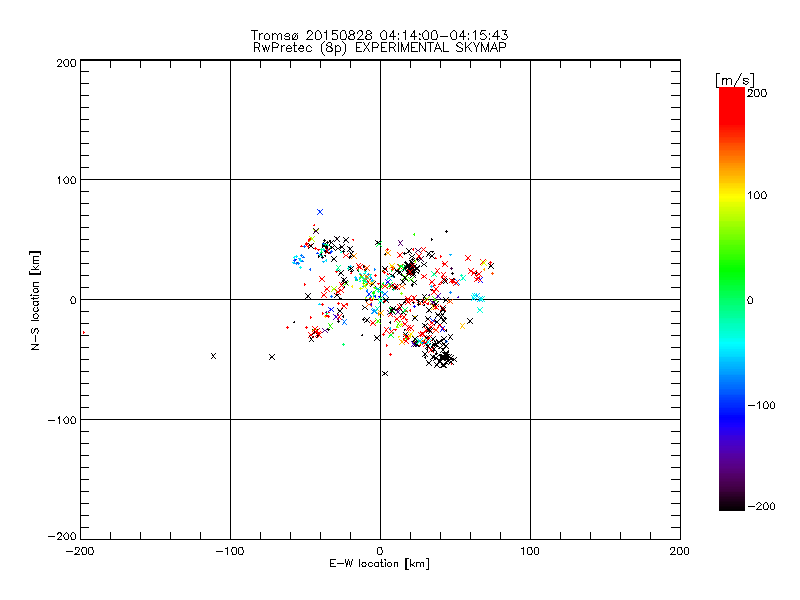Click the colorbar label '200' at top
This screenshot has height=600, width=800.
click(757, 93)
